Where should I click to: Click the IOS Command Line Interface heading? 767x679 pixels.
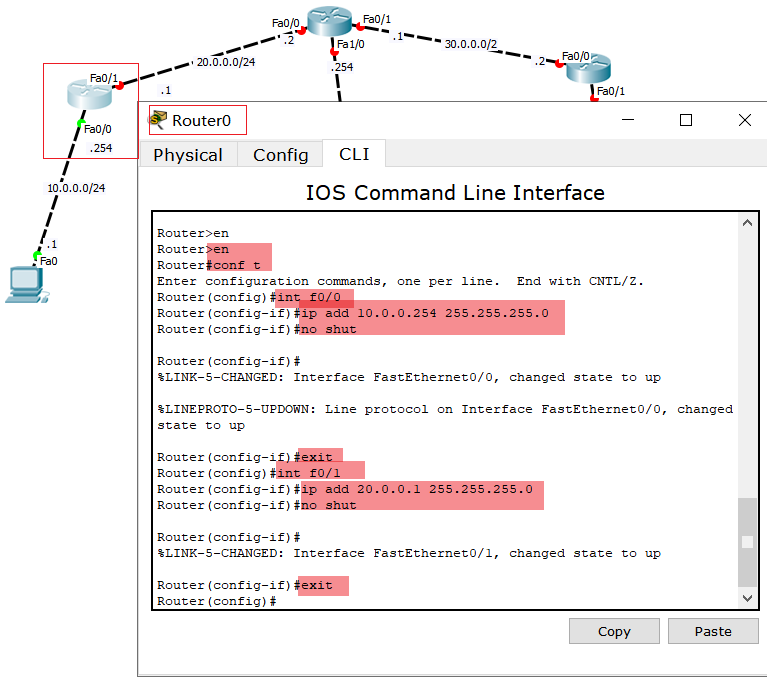point(455,192)
